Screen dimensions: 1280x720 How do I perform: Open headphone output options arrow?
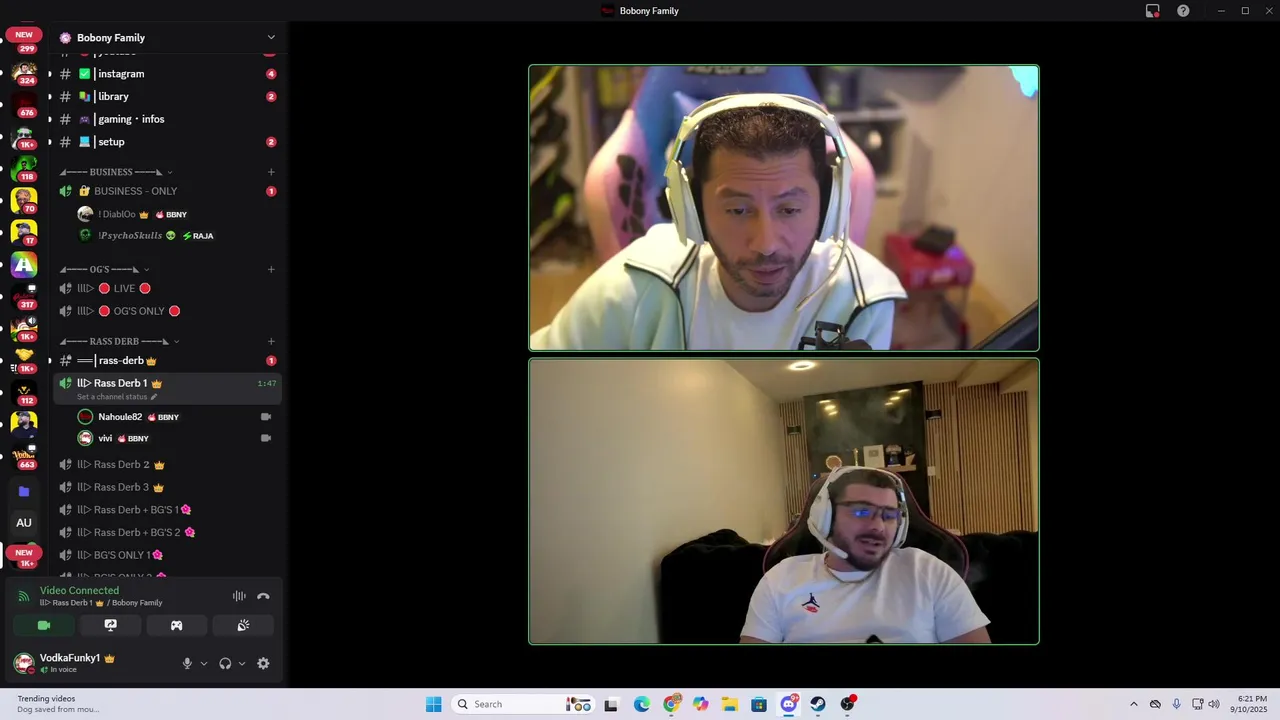click(242, 663)
